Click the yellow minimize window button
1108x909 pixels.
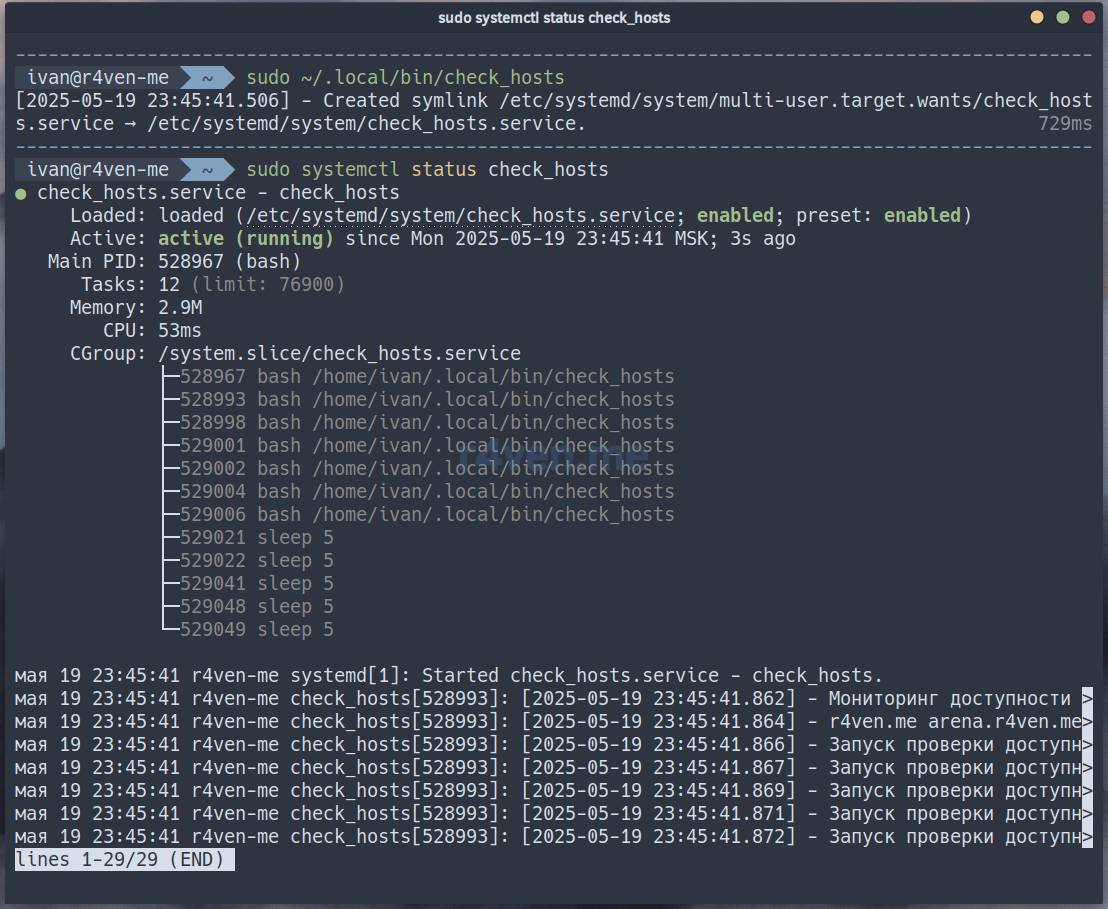[x=1037, y=17]
